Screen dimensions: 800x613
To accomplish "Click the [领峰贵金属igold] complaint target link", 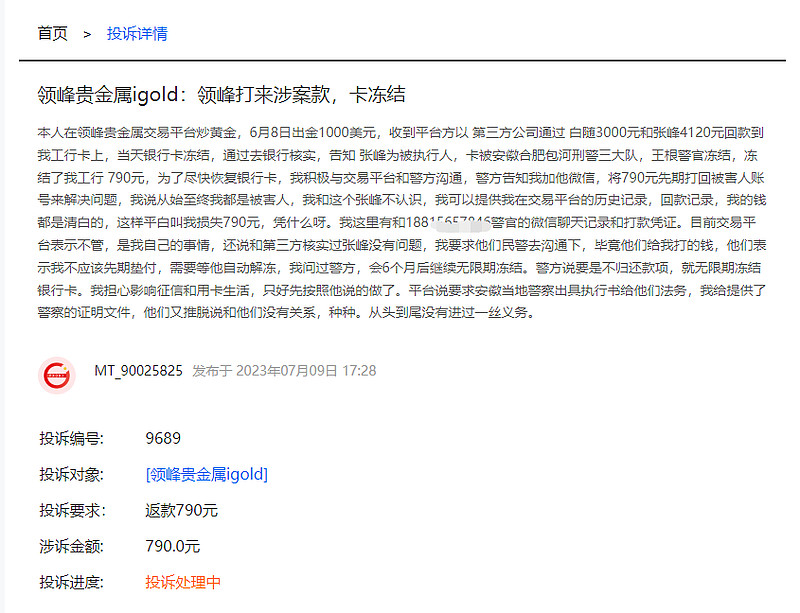I will pos(207,474).
